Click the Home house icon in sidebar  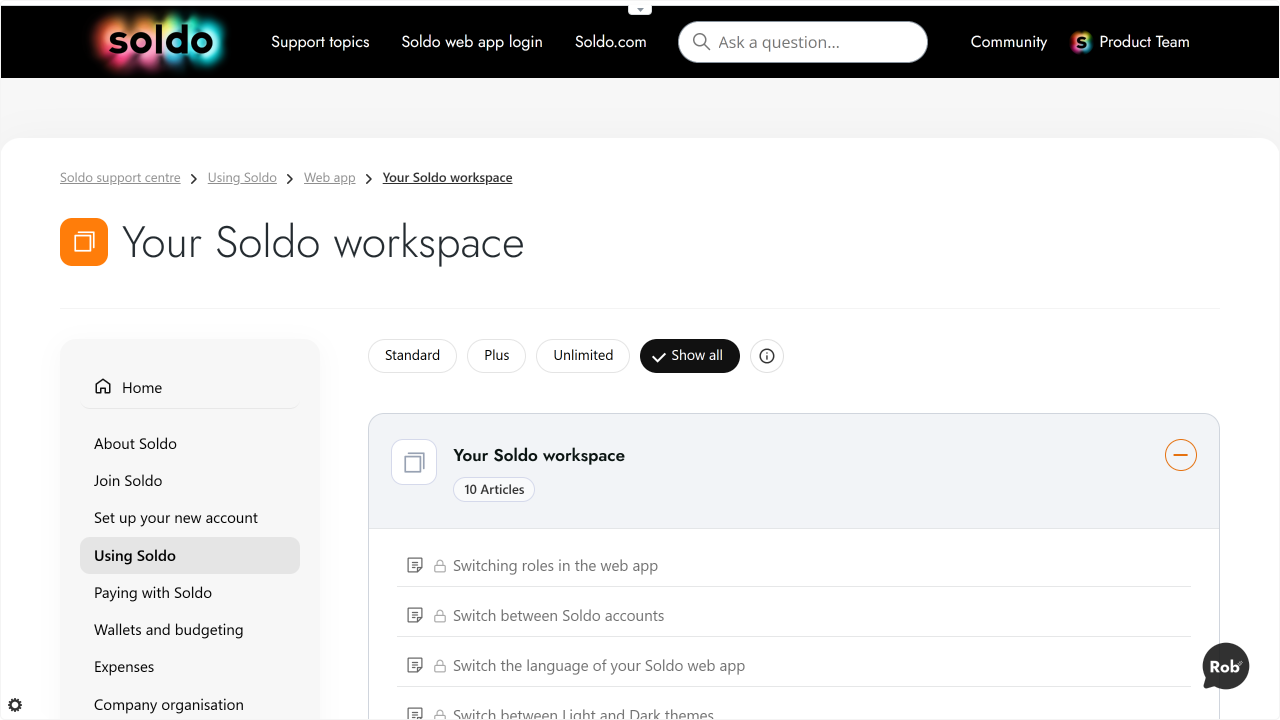pos(103,387)
